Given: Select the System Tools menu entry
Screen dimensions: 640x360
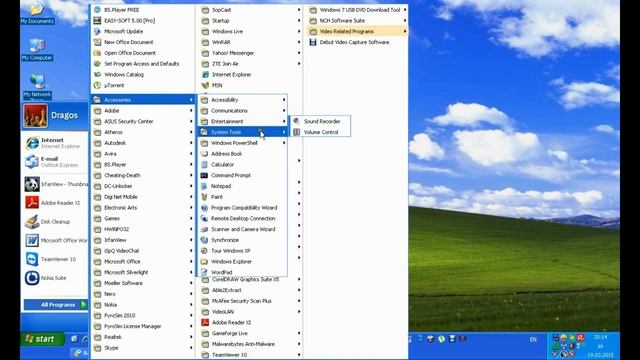Looking at the screenshot, I should click(242, 132).
